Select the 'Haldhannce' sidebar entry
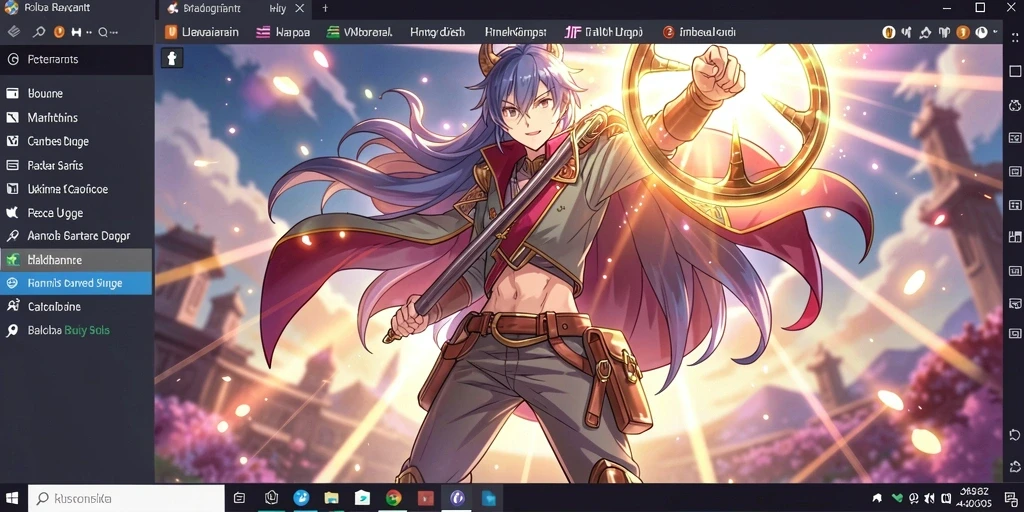This screenshot has height=512, width=1024. tap(76, 260)
